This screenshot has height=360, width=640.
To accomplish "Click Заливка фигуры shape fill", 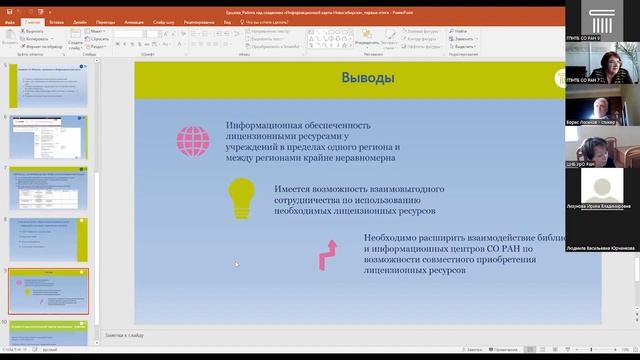I will click(x=420, y=31).
